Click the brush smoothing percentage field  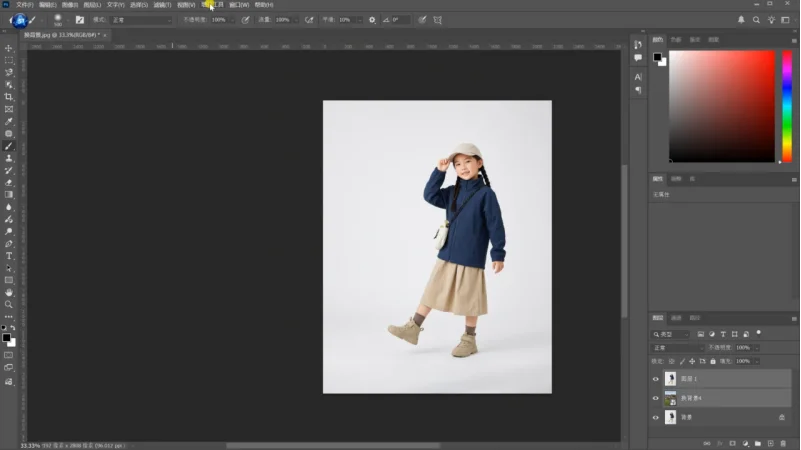(x=348, y=20)
